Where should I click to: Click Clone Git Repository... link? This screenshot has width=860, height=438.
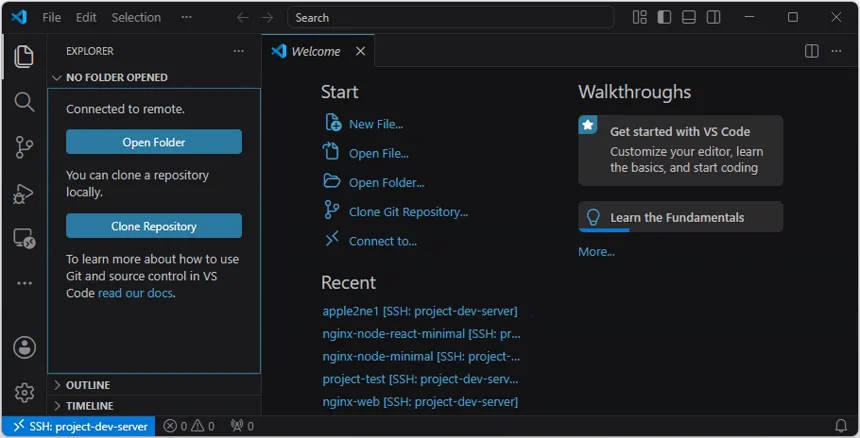(409, 212)
